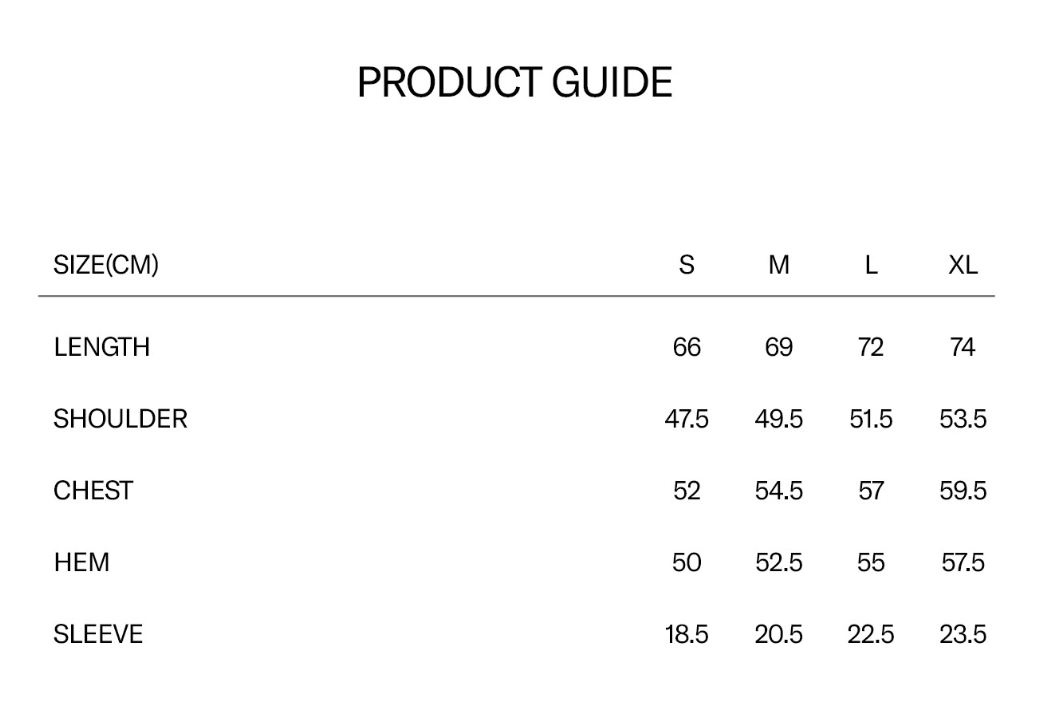Viewport: 1052px width, 702px height.
Task: Click sleeve value 18.5 for size S
Action: click(686, 634)
